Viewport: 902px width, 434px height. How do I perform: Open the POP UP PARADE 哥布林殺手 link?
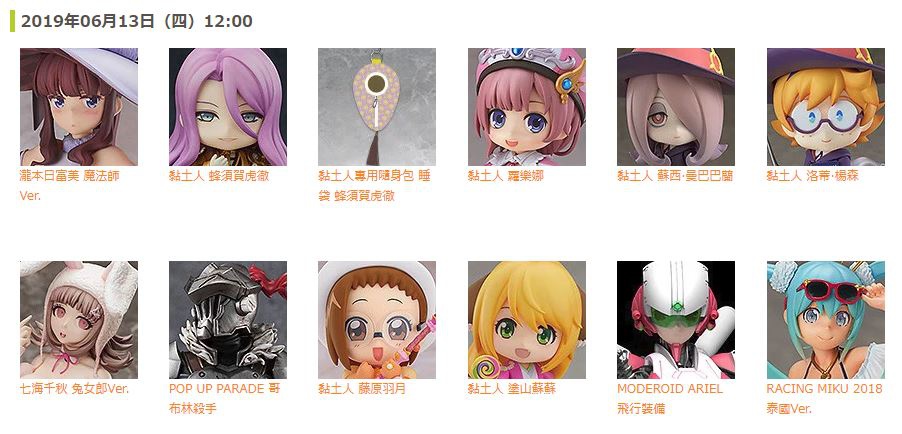225,399
